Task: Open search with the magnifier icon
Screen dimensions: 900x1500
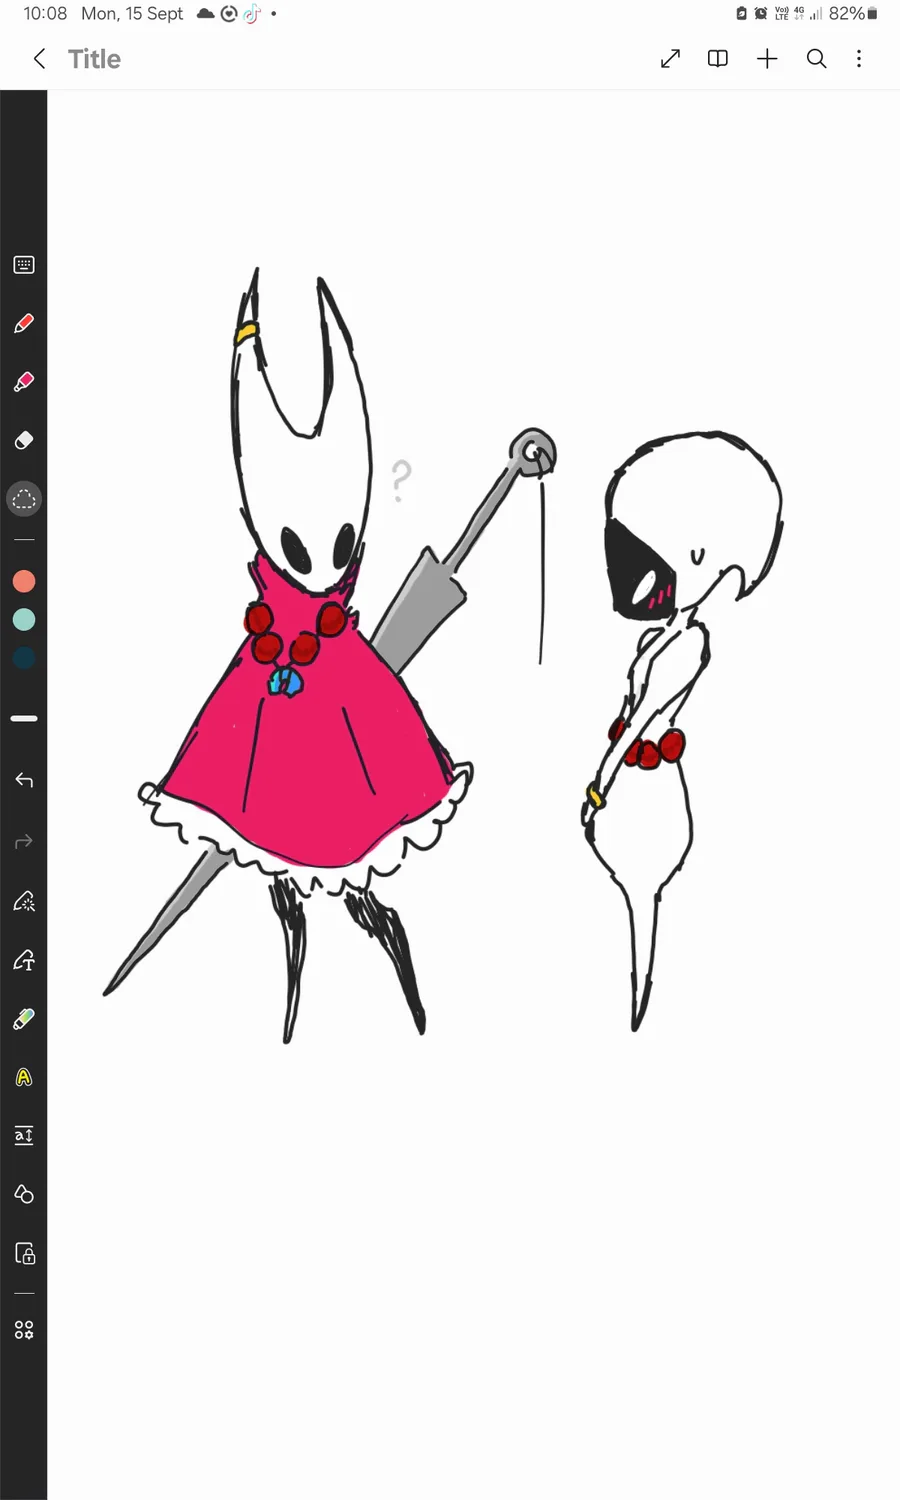Action: [x=816, y=59]
